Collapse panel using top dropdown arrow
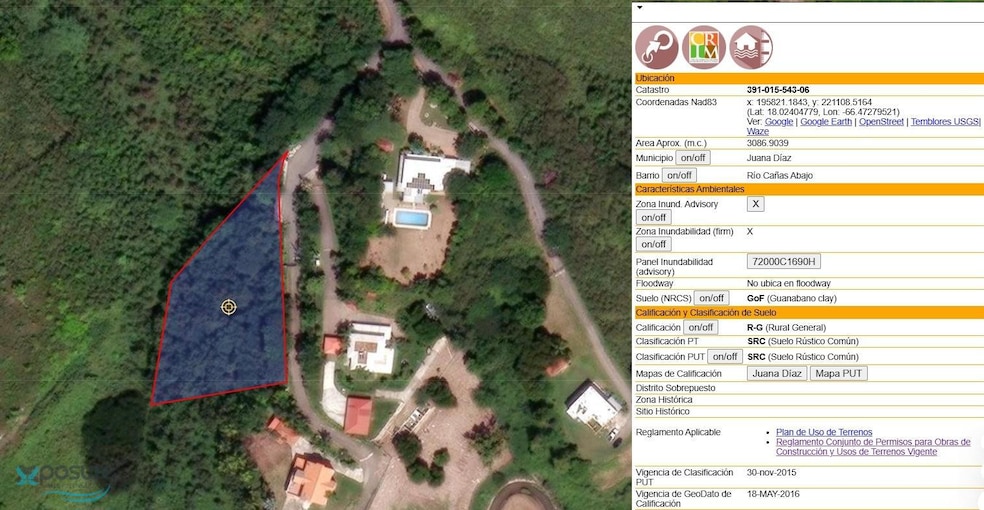Image resolution: width=984 pixels, height=510 pixels. [x=640, y=7]
